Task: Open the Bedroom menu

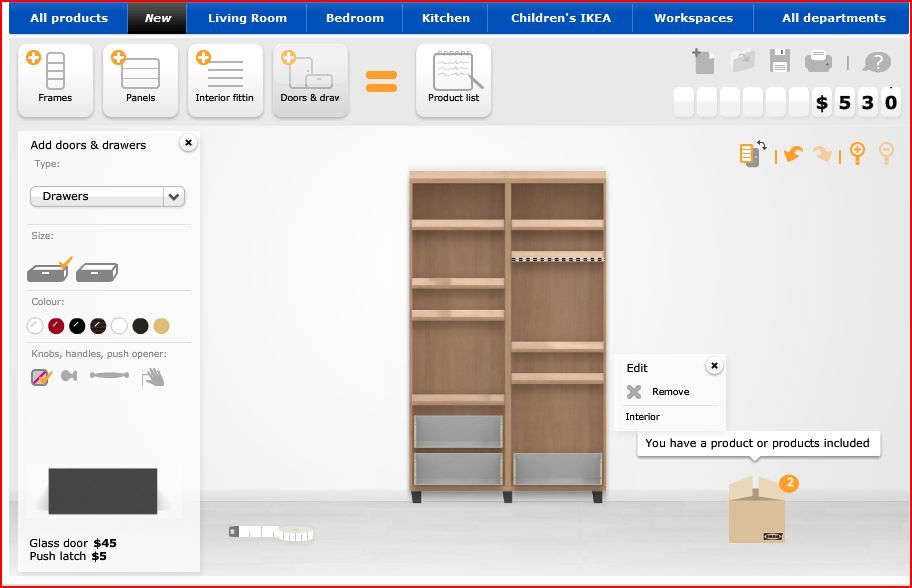Action: pos(355,18)
